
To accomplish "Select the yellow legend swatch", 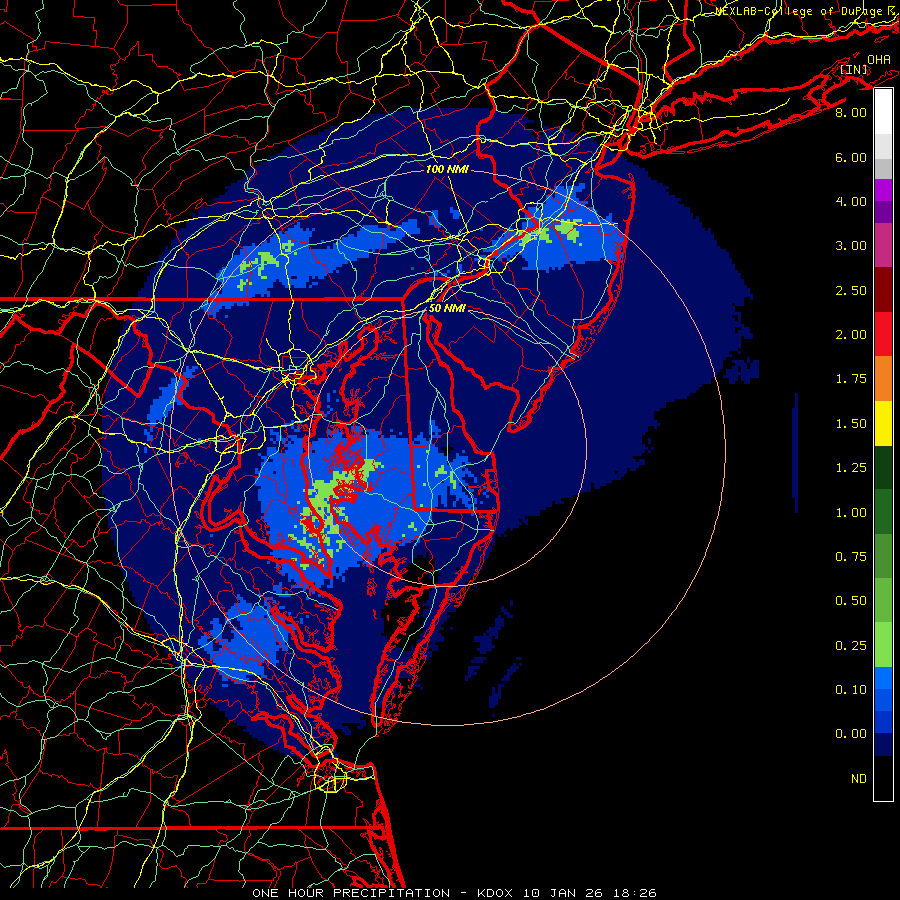I will point(883,423).
